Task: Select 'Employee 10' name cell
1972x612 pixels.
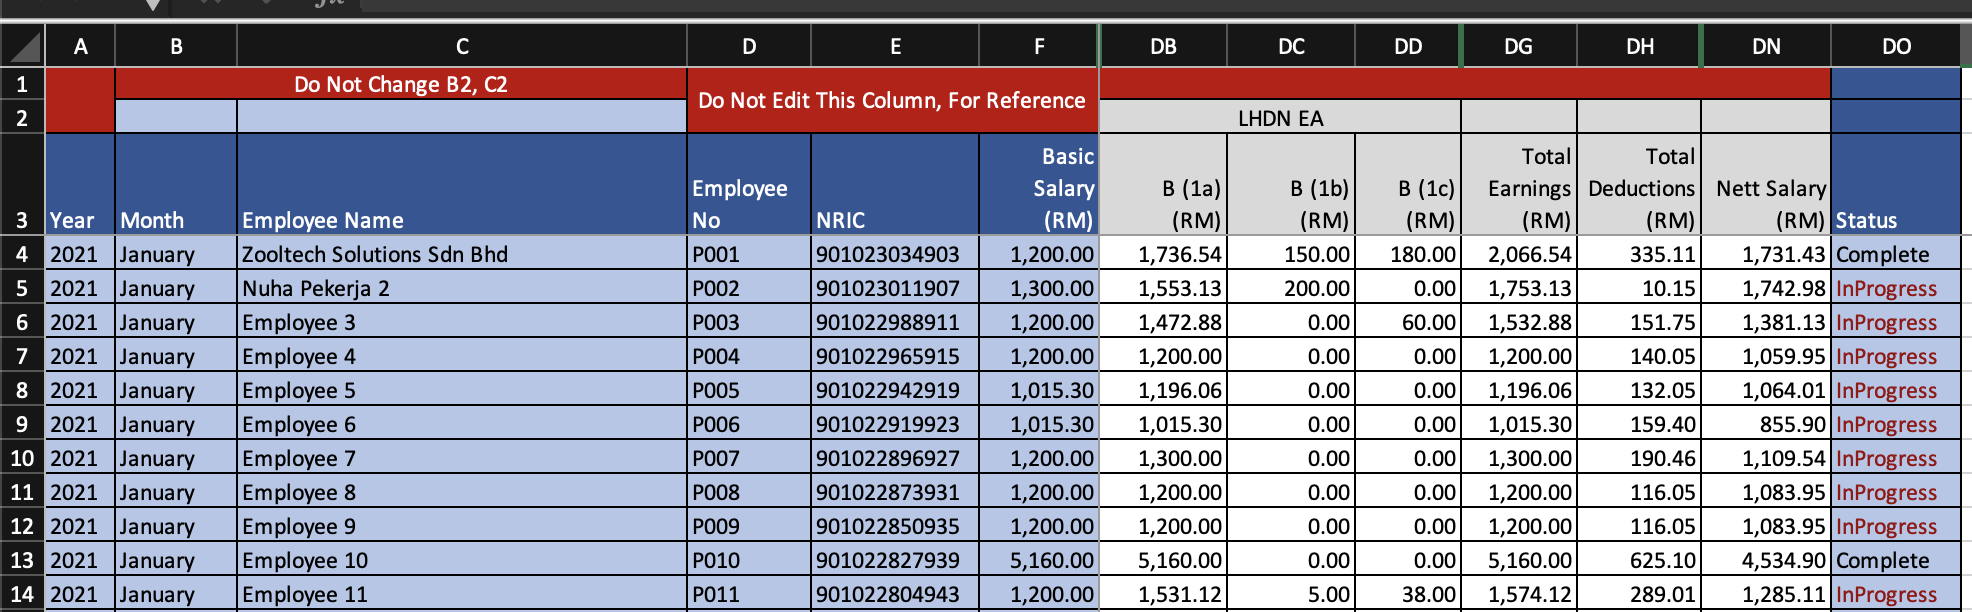Action: point(462,560)
